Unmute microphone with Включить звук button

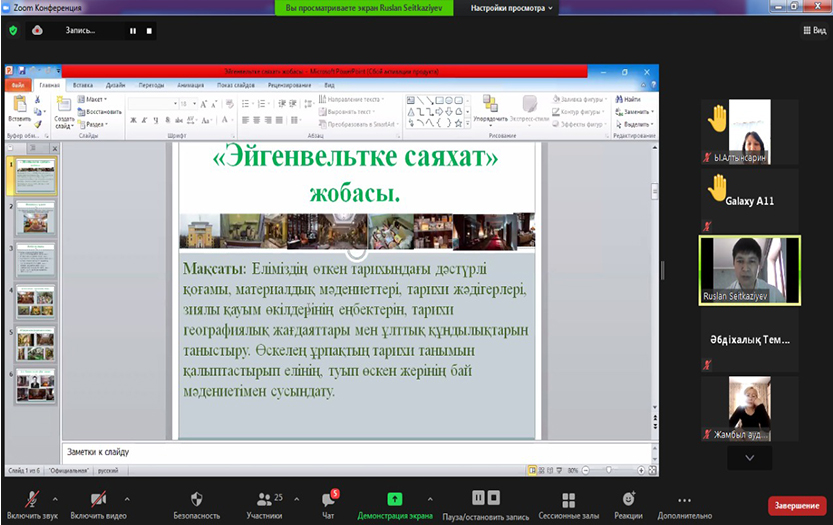click(32, 499)
